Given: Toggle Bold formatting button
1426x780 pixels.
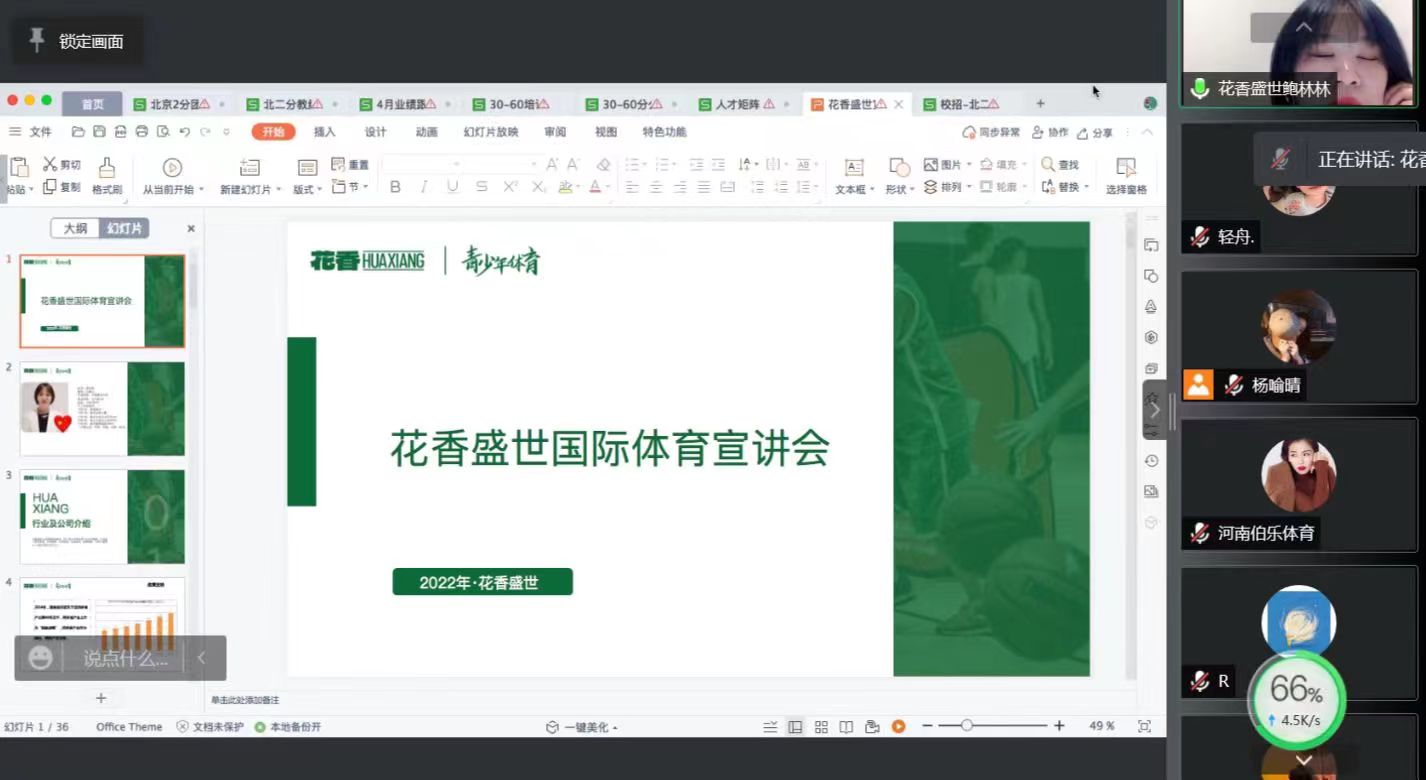Looking at the screenshot, I should 395,187.
